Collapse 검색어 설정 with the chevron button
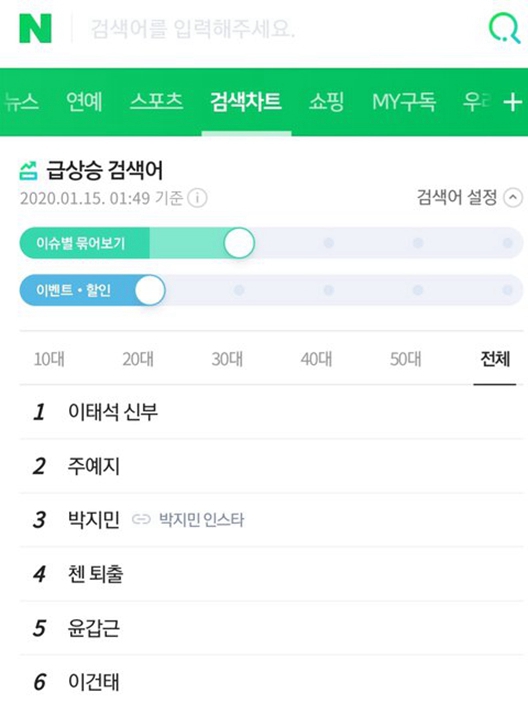This screenshot has height=704, width=528. (513, 198)
